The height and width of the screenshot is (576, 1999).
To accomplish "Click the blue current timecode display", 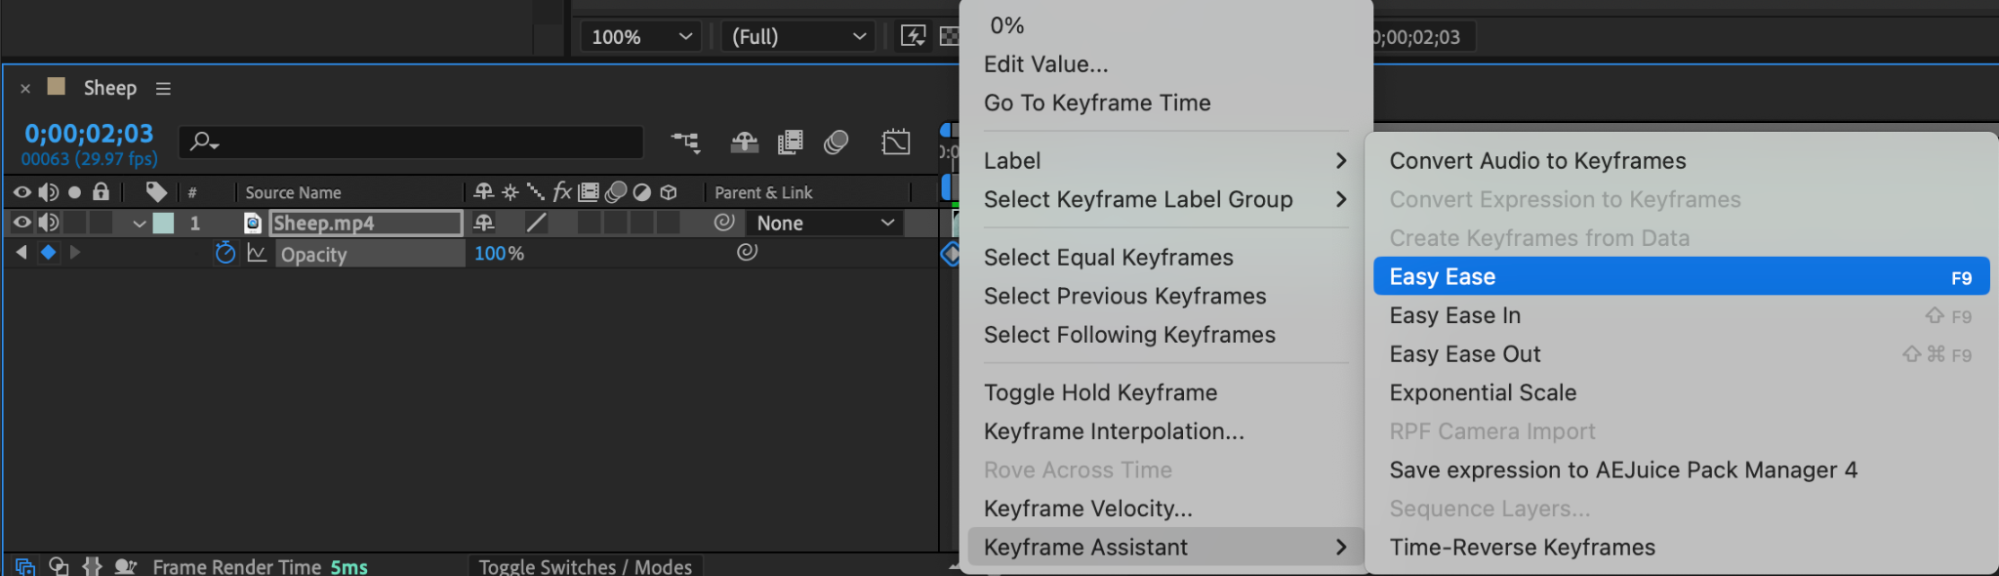I will coord(89,134).
